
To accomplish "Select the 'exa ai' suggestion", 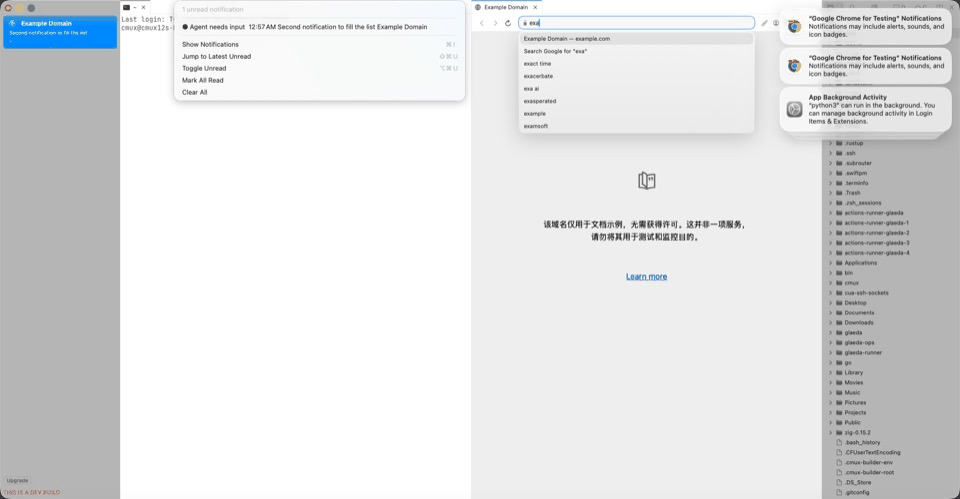I will [x=636, y=89].
